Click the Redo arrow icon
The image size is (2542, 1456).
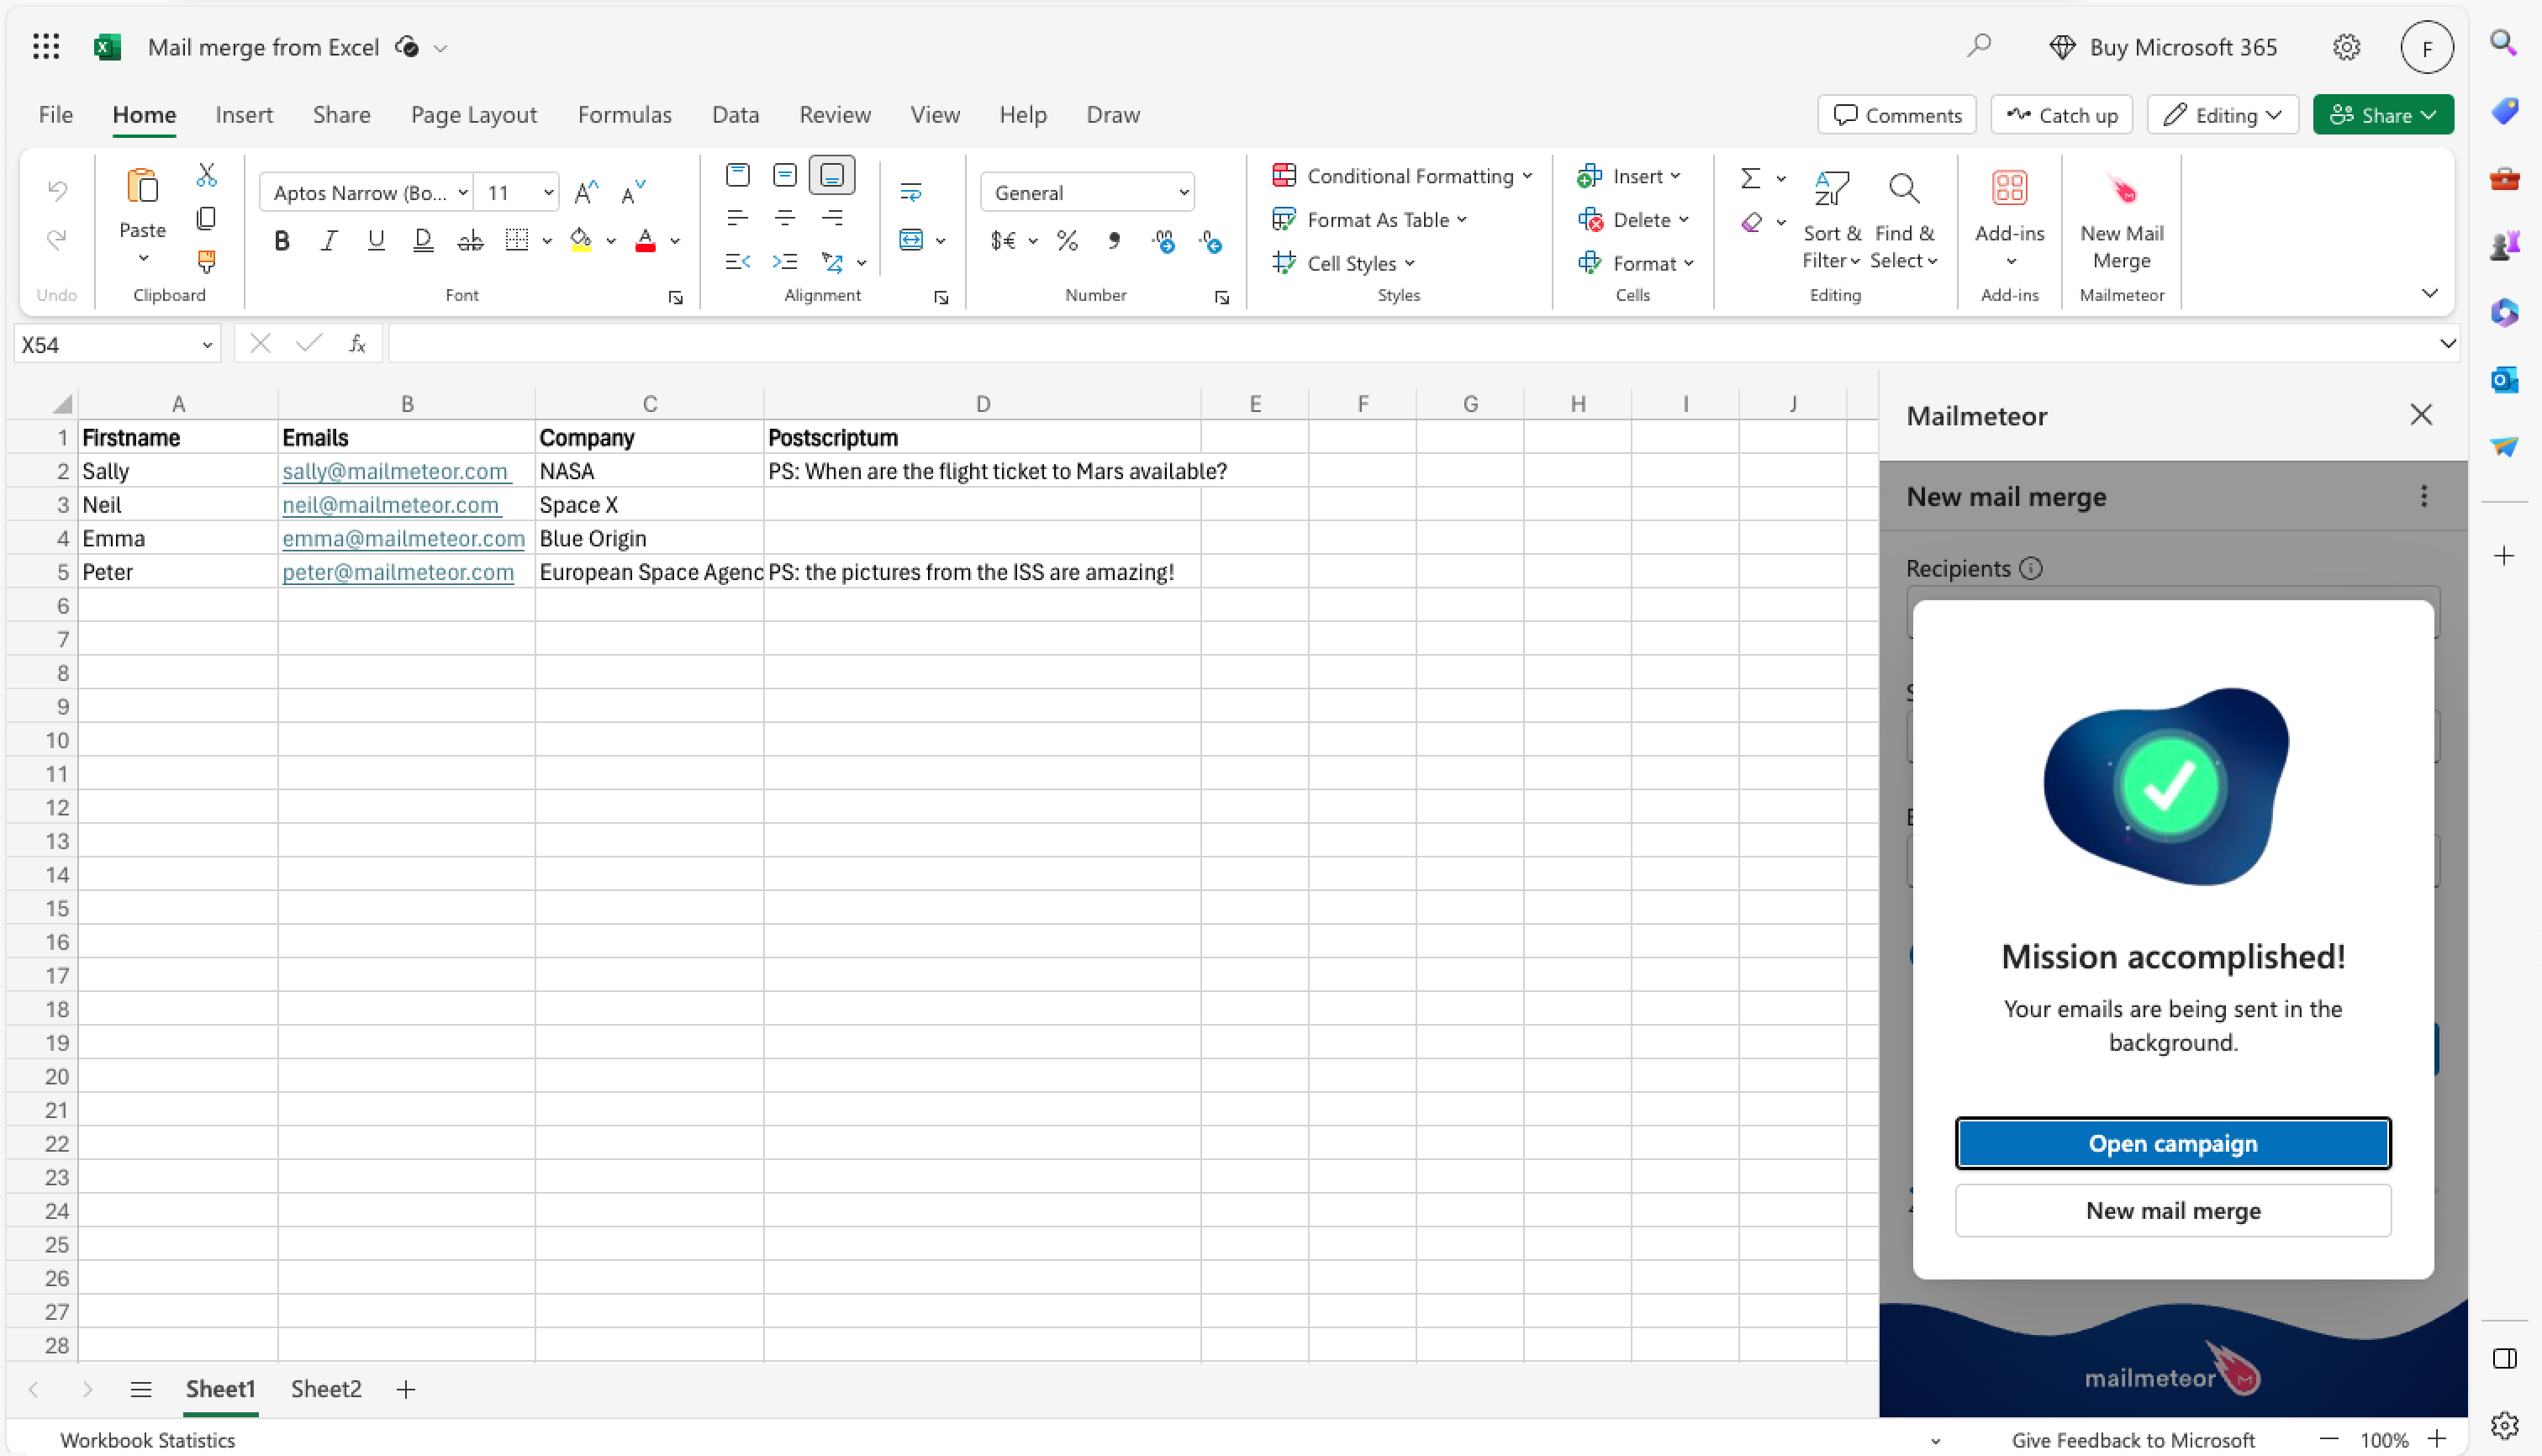point(57,239)
